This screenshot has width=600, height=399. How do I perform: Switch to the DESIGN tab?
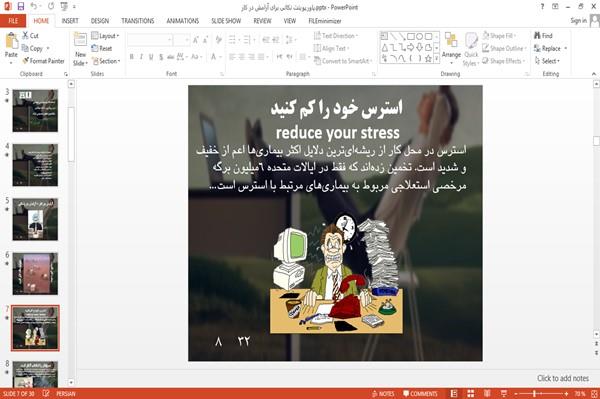click(x=99, y=21)
